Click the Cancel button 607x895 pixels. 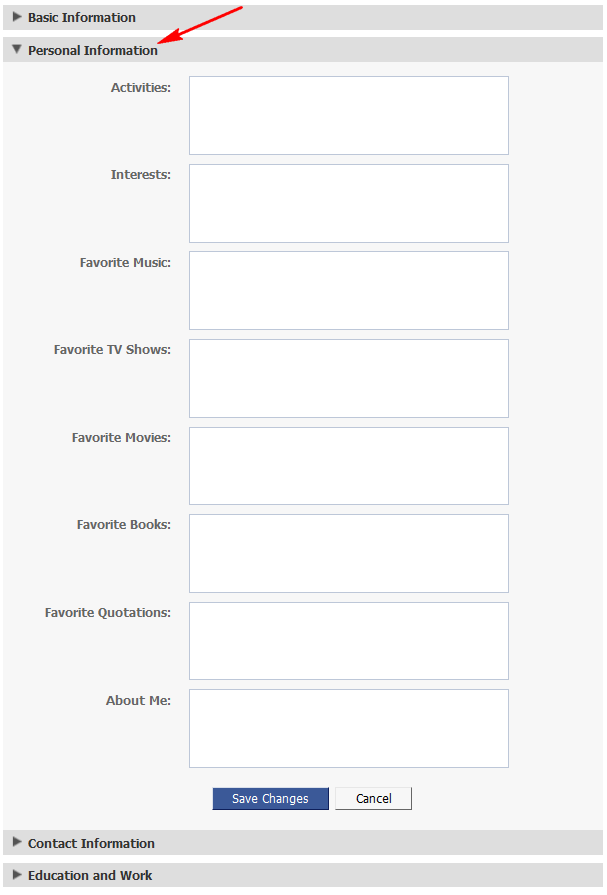click(x=373, y=799)
